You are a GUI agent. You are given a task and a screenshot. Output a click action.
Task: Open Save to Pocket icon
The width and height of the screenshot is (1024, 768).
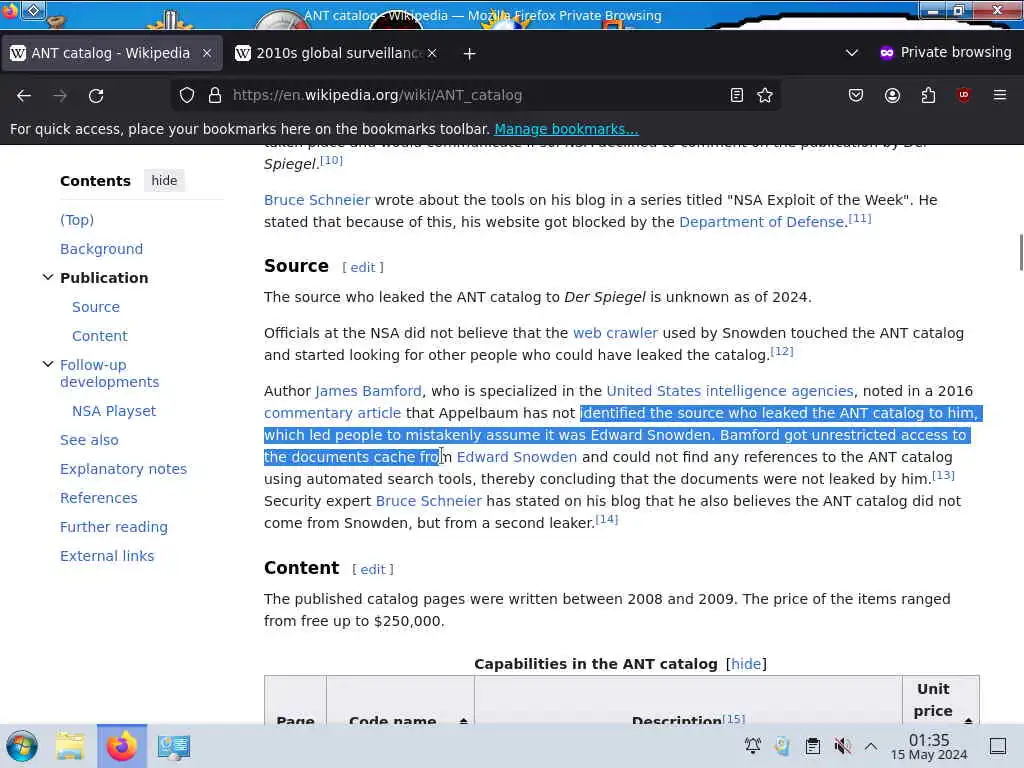click(x=856, y=95)
